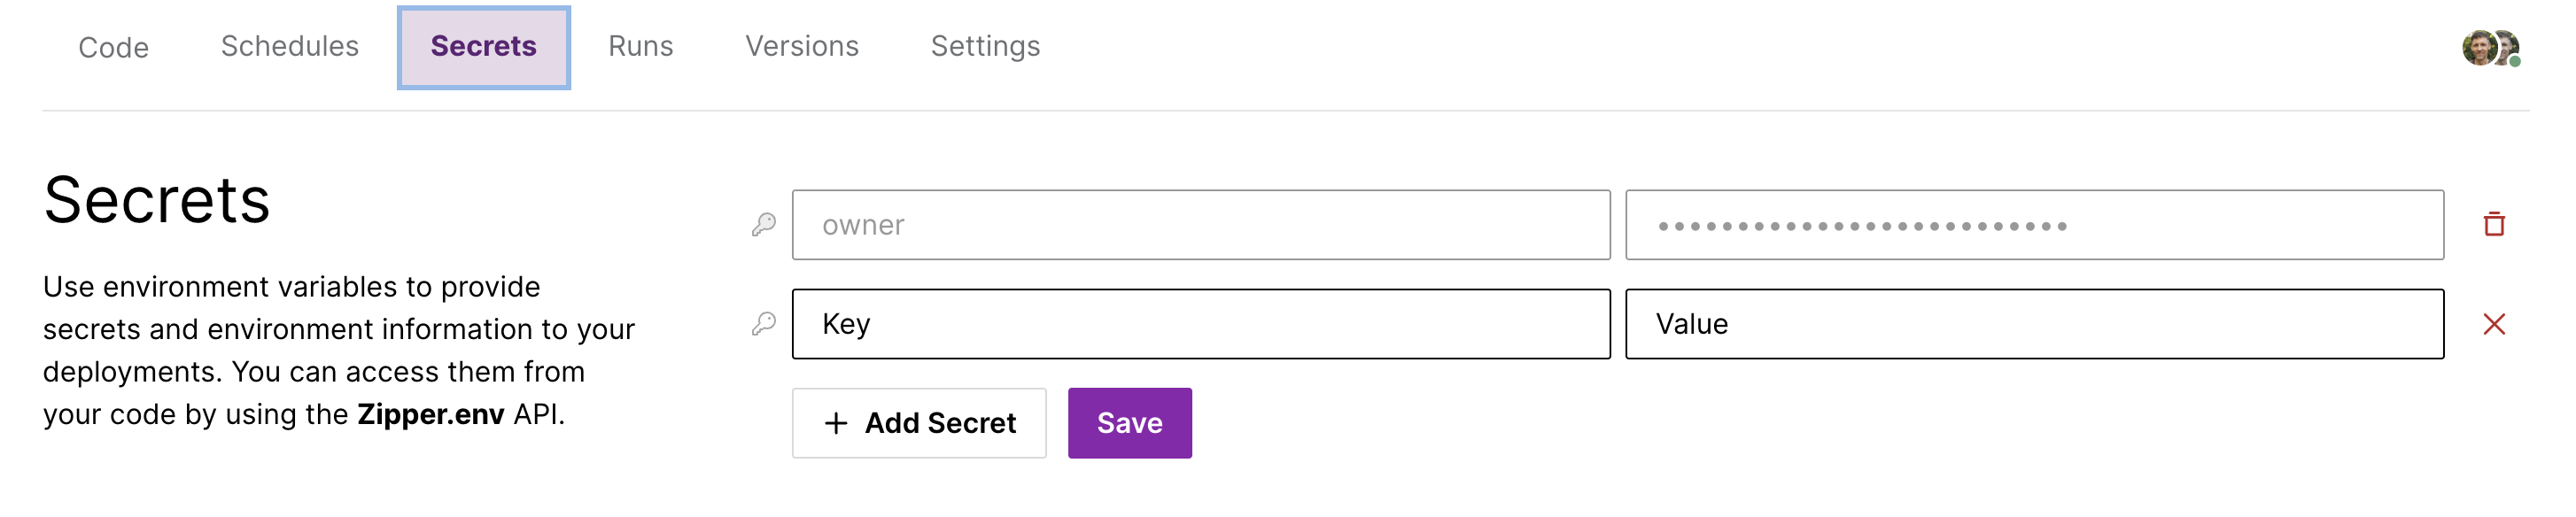Click the green online status dot
Screen dimensions: 2576x517
2515,62
